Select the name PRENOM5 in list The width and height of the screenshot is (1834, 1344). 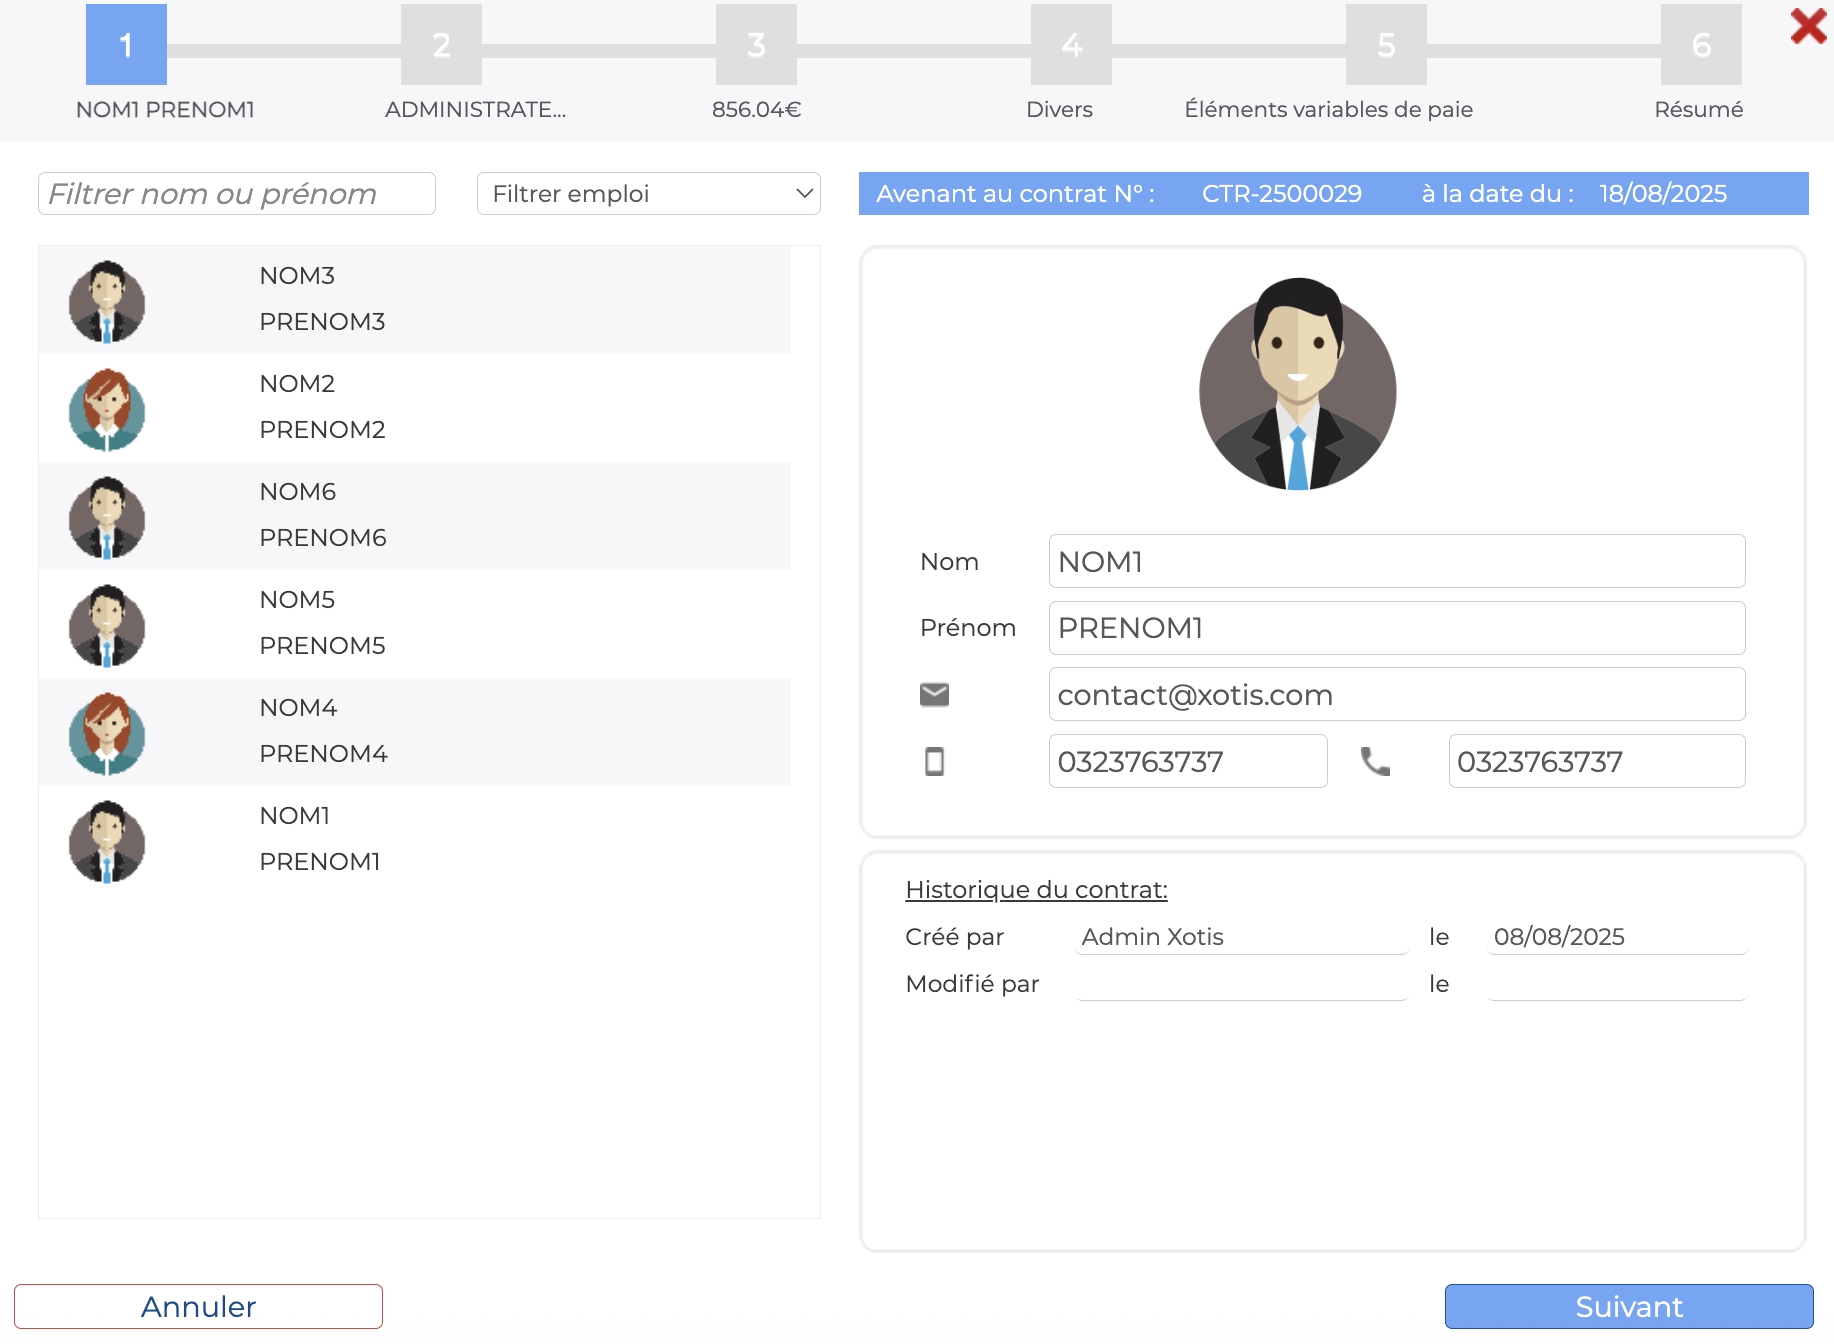322,645
